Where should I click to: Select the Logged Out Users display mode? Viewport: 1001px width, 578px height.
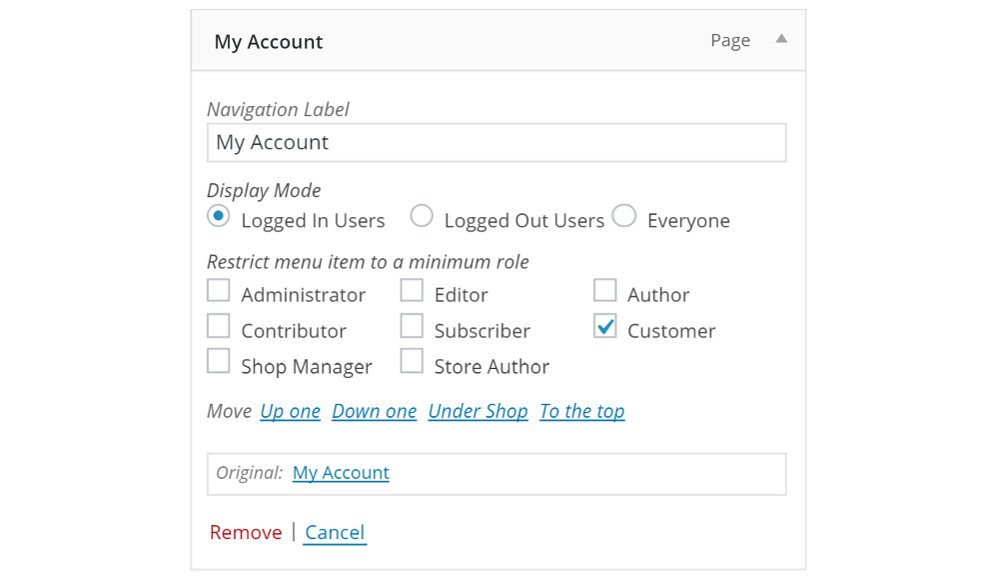[422, 215]
